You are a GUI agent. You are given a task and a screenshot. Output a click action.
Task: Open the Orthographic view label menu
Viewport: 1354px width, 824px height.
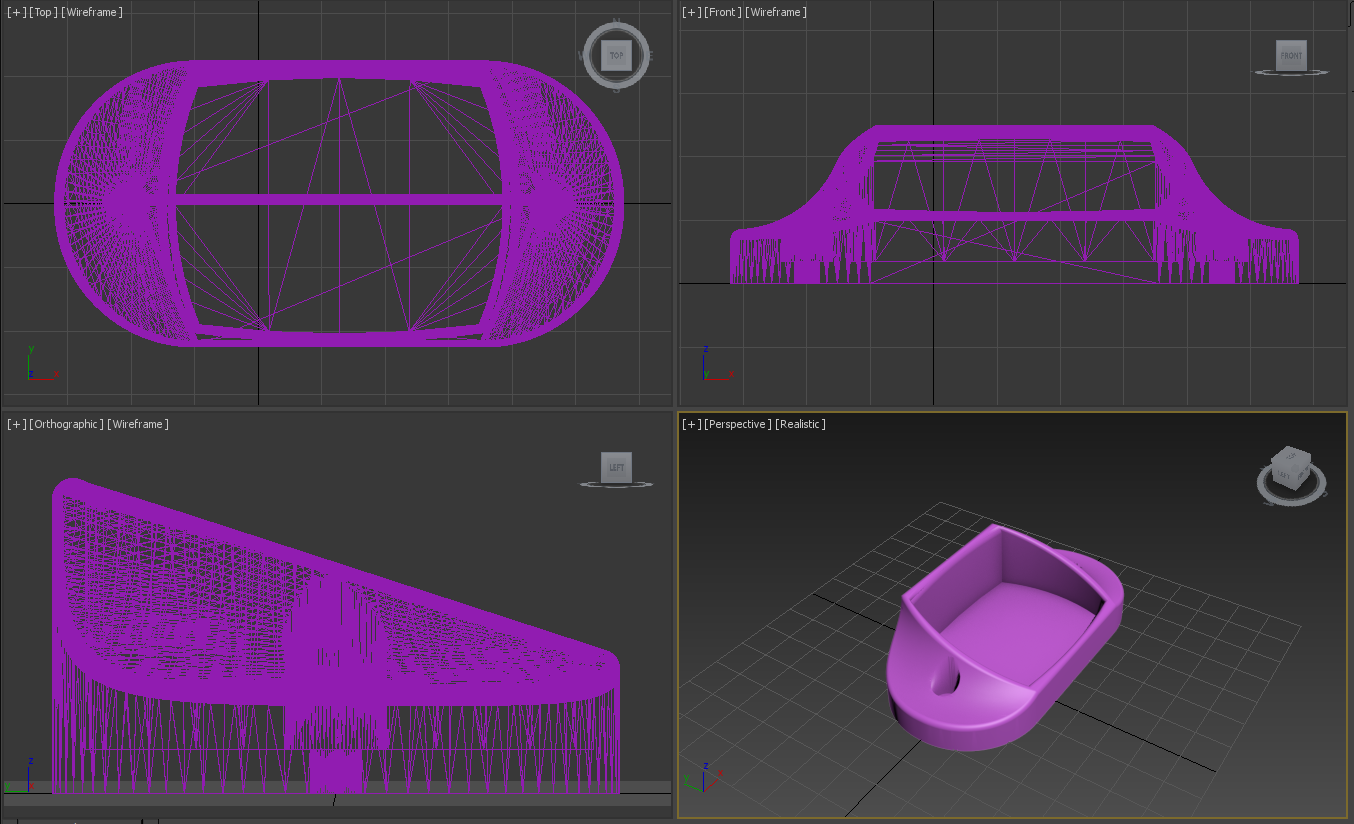coord(66,423)
